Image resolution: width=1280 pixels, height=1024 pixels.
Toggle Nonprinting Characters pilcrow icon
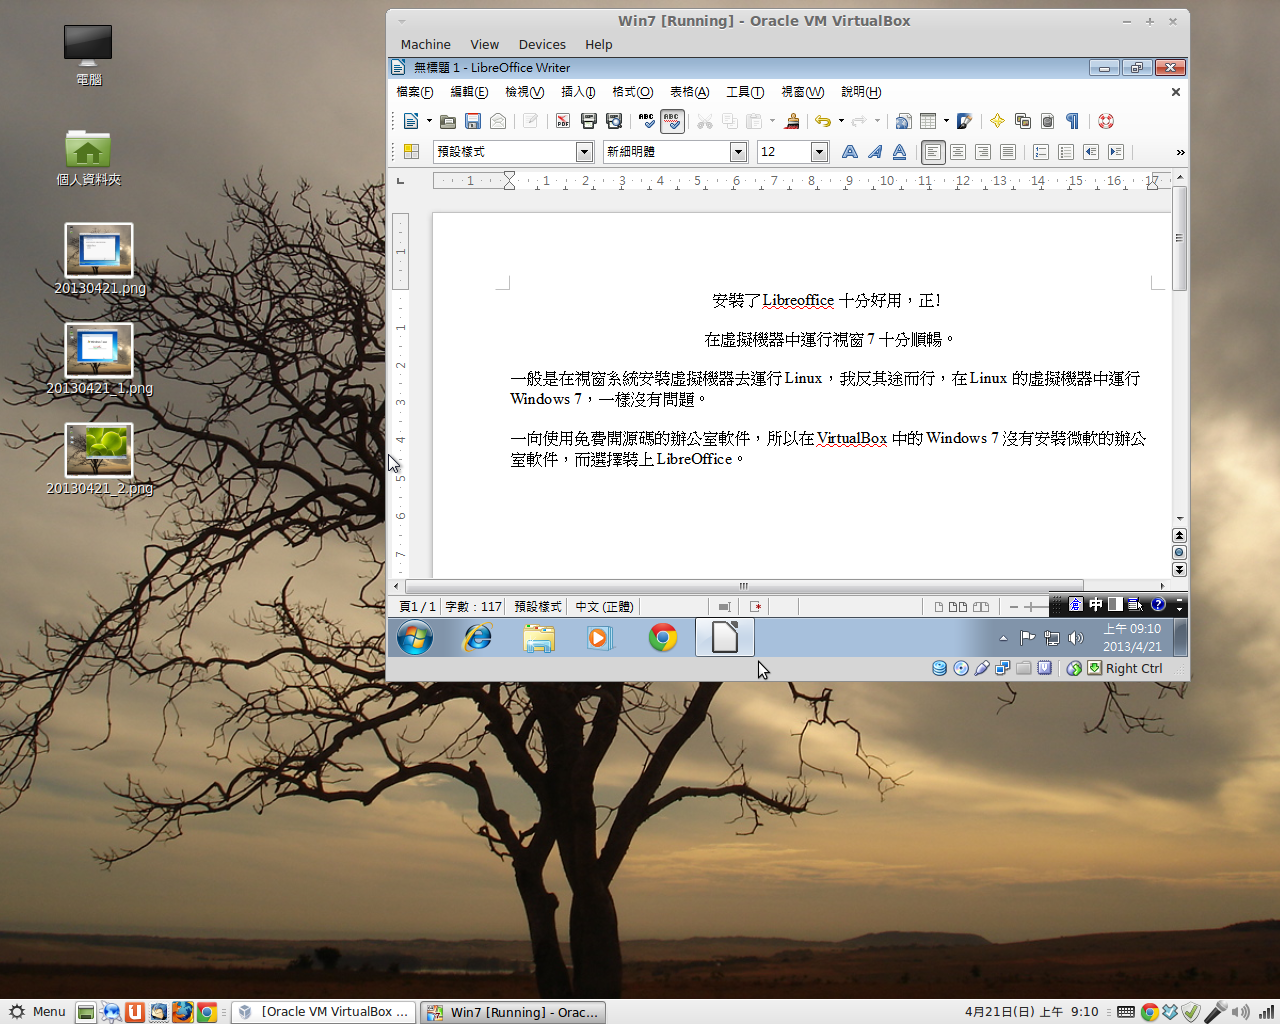point(1072,121)
